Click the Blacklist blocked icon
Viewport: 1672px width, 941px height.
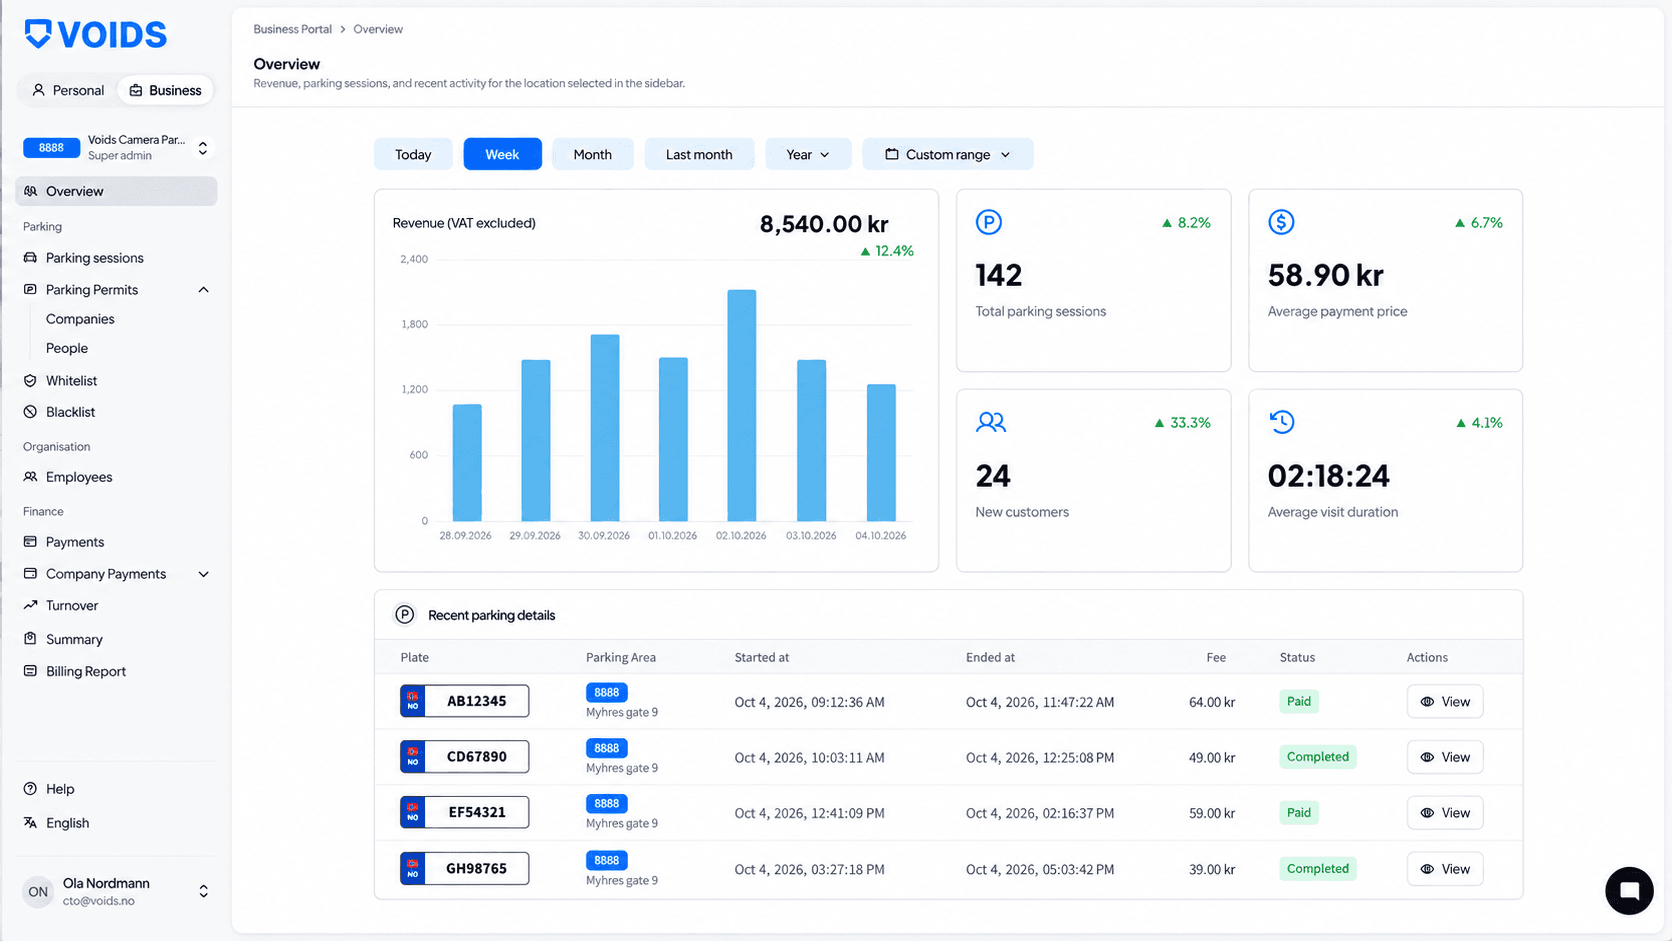point(30,412)
